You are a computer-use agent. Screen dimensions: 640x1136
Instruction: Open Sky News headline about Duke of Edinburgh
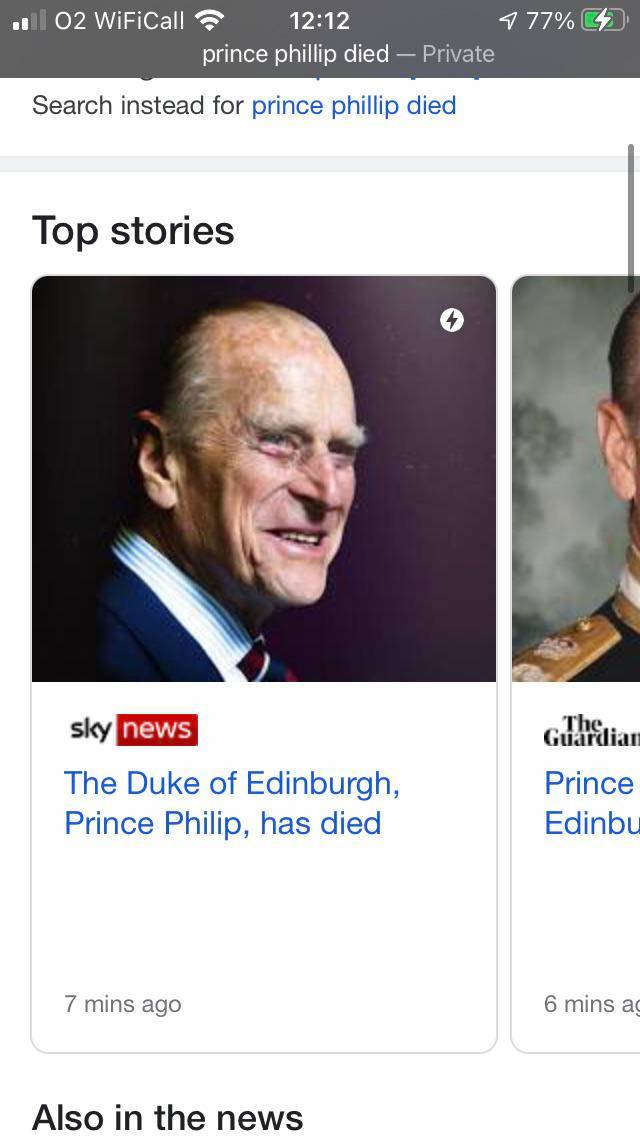point(233,803)
